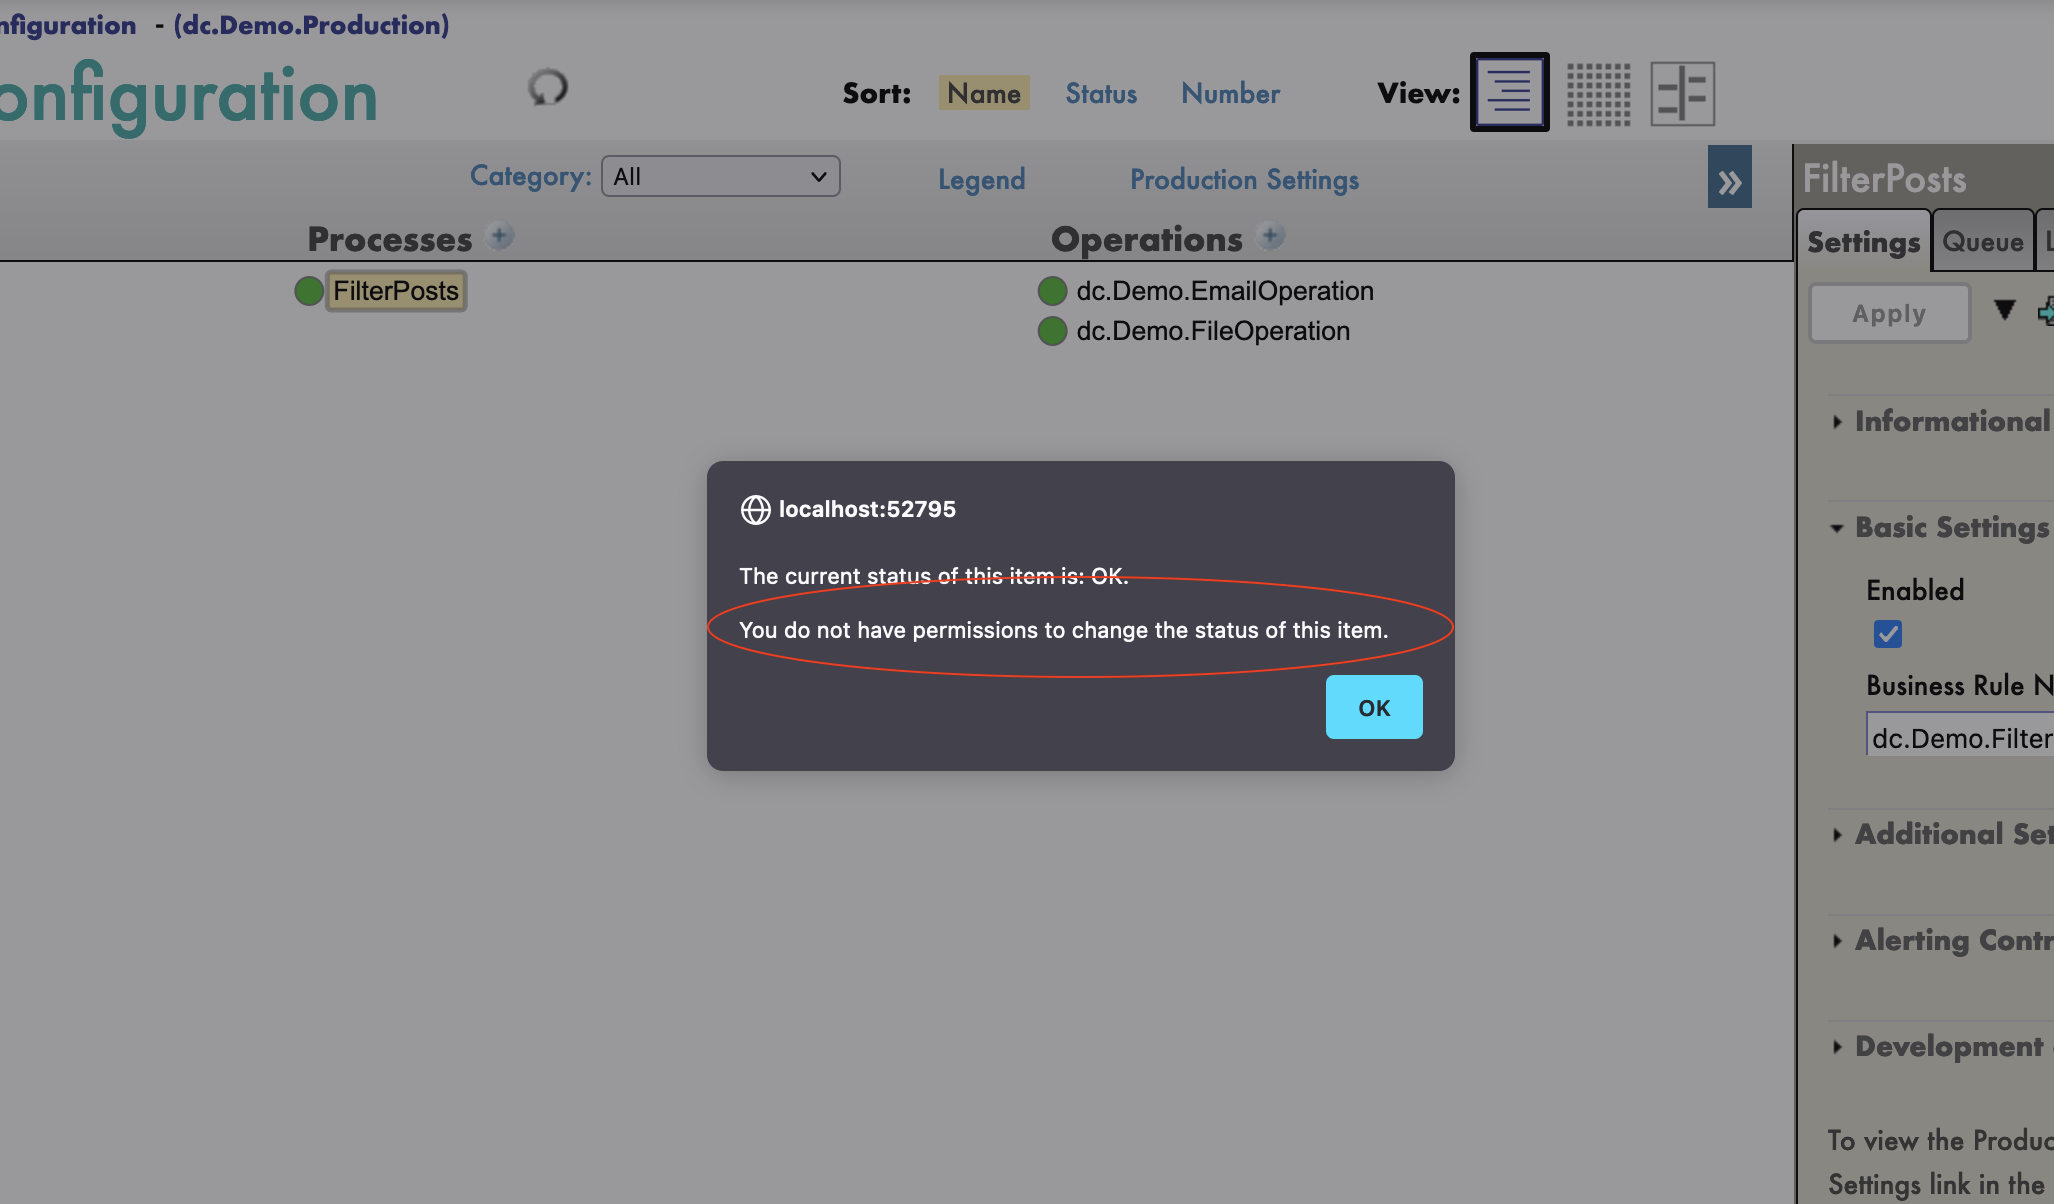Collapse the Basic Settings section
2054x1204 pixels.
click(x=1950, y=527)
